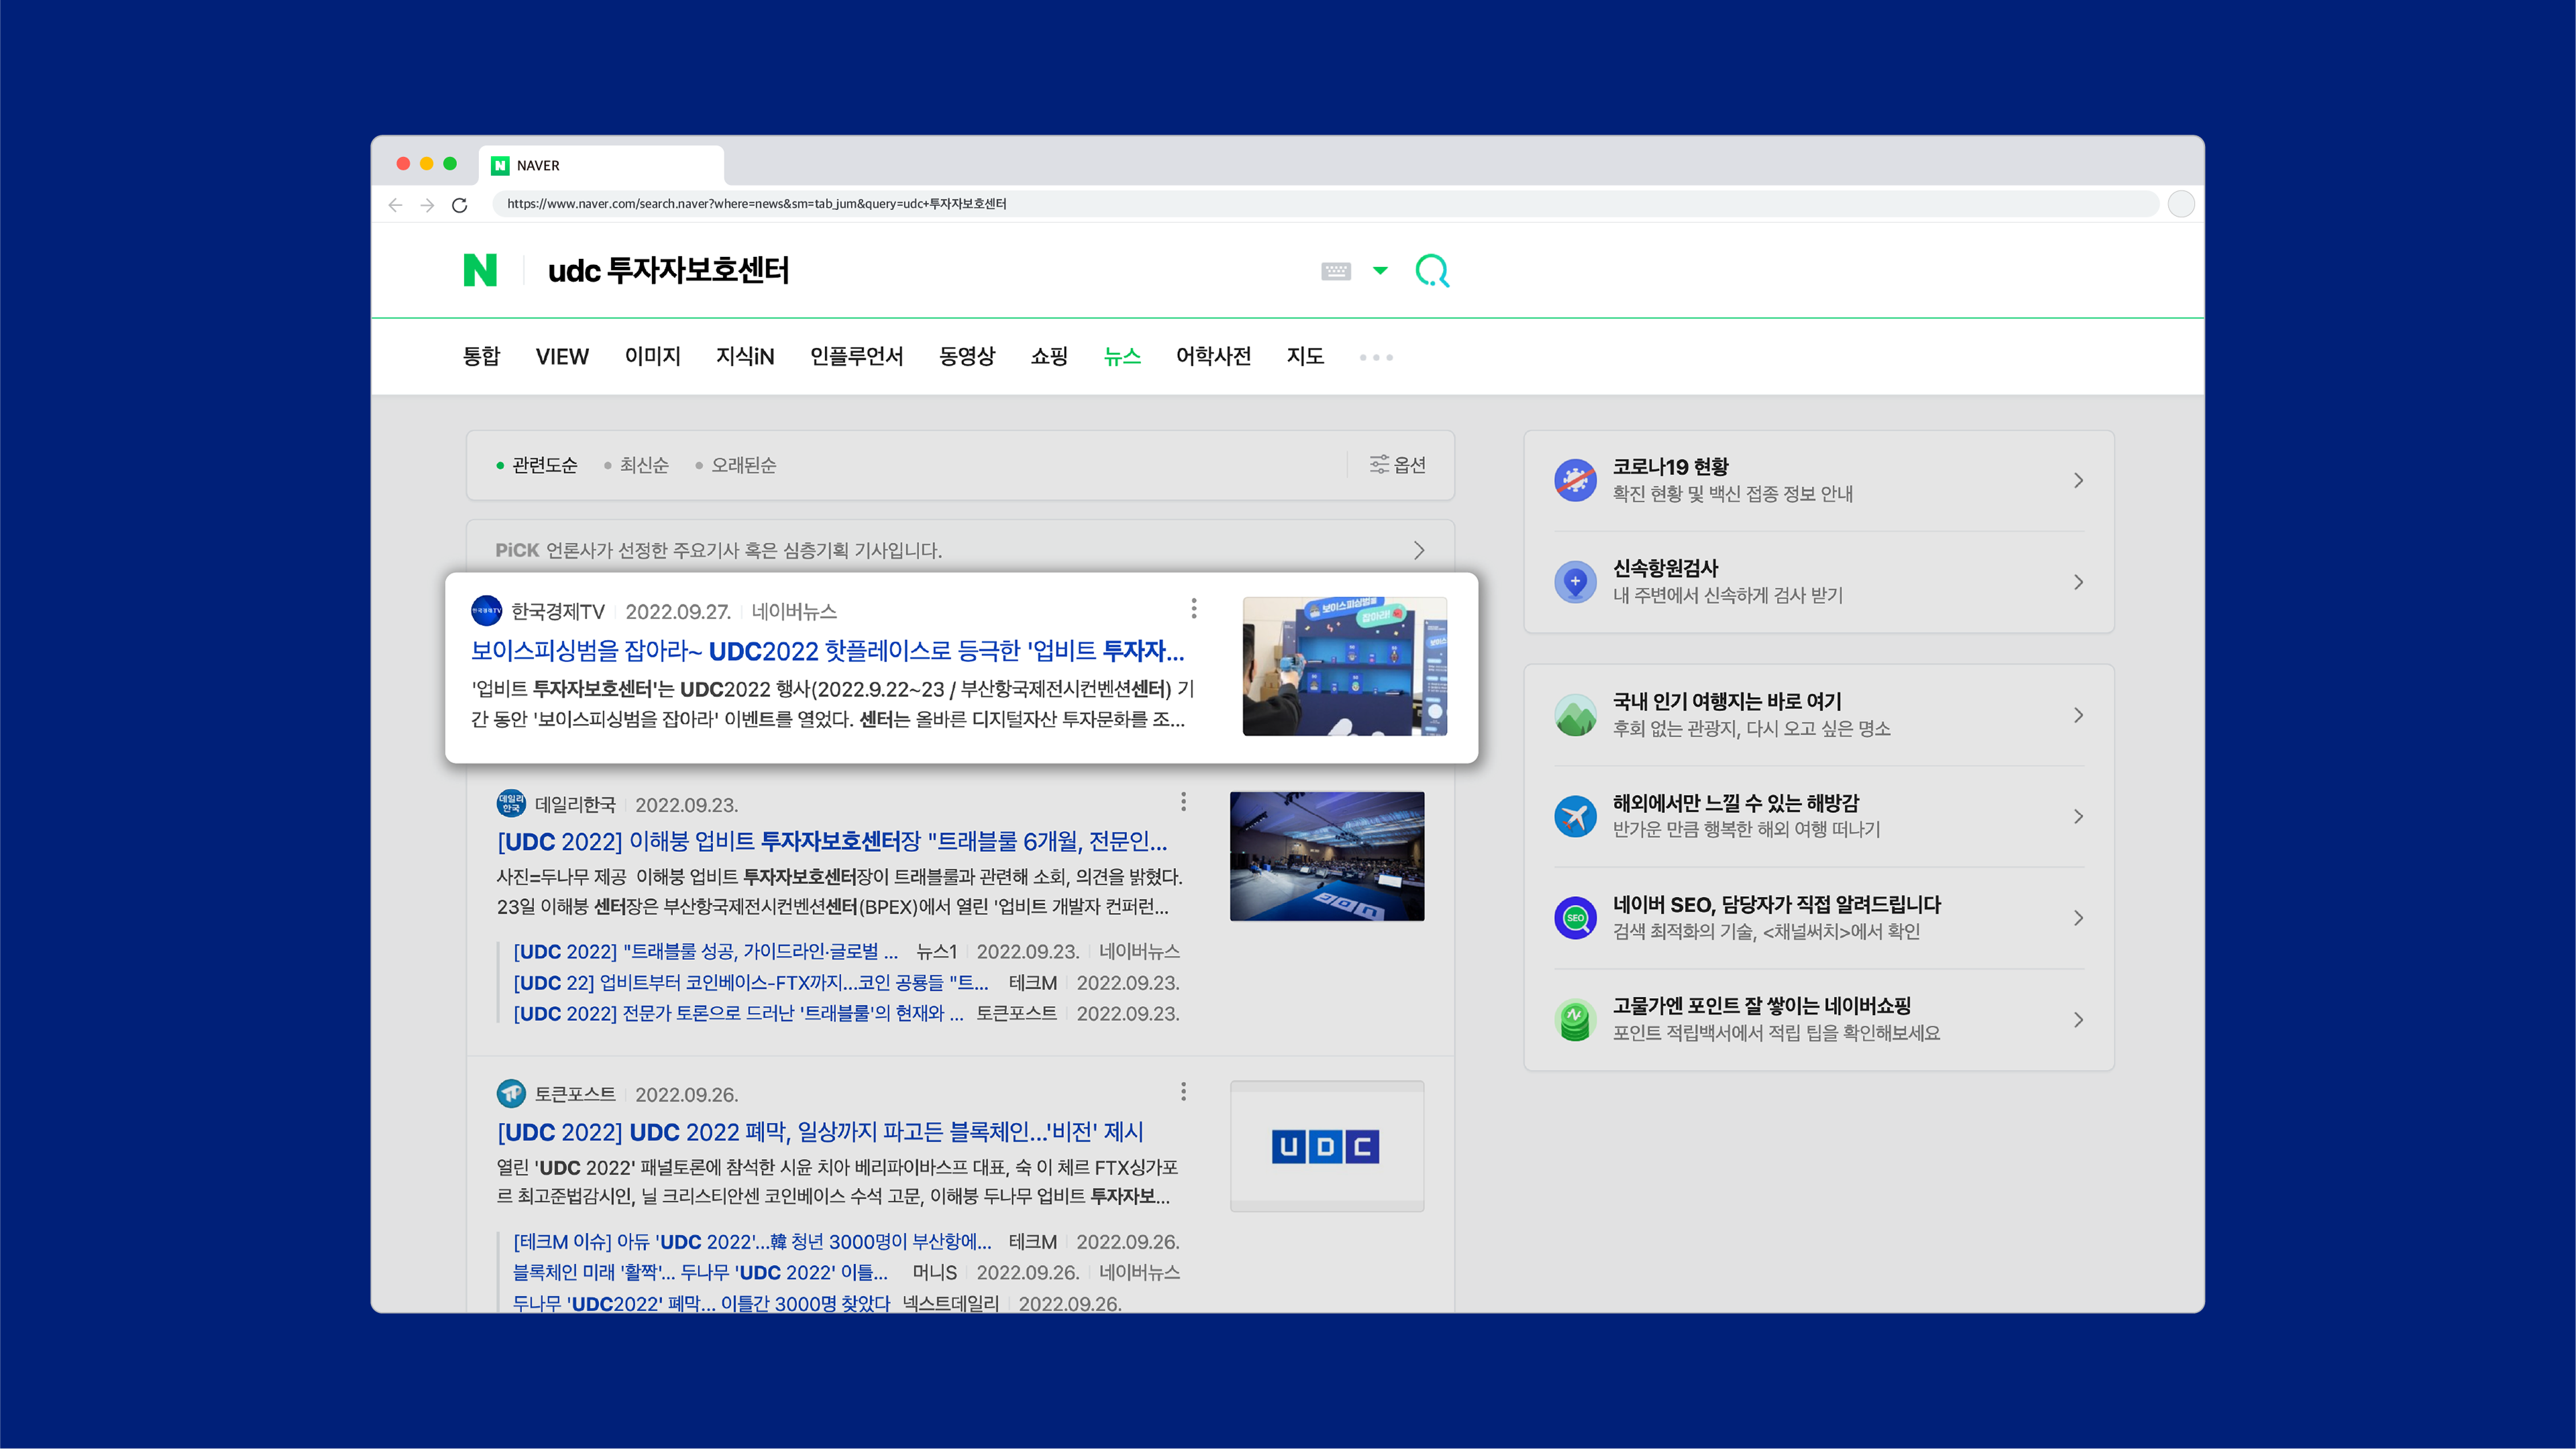Reload the page with the refresh icon
Viewport: 2576px width, 1449px height.
459,205
